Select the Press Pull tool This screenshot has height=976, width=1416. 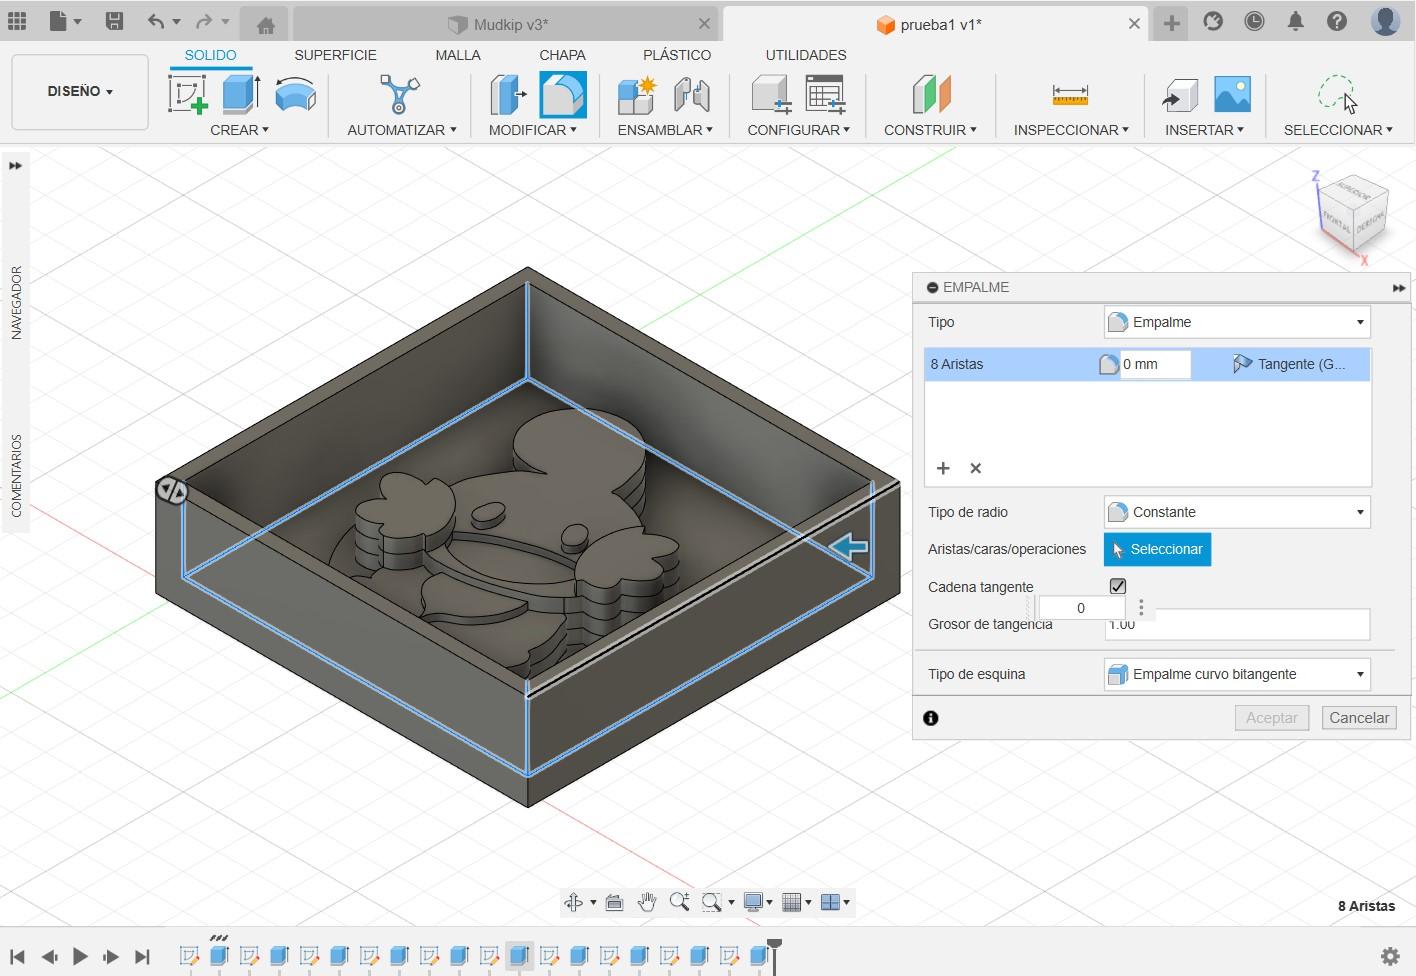pyautogui.click(x=509, y=95)
